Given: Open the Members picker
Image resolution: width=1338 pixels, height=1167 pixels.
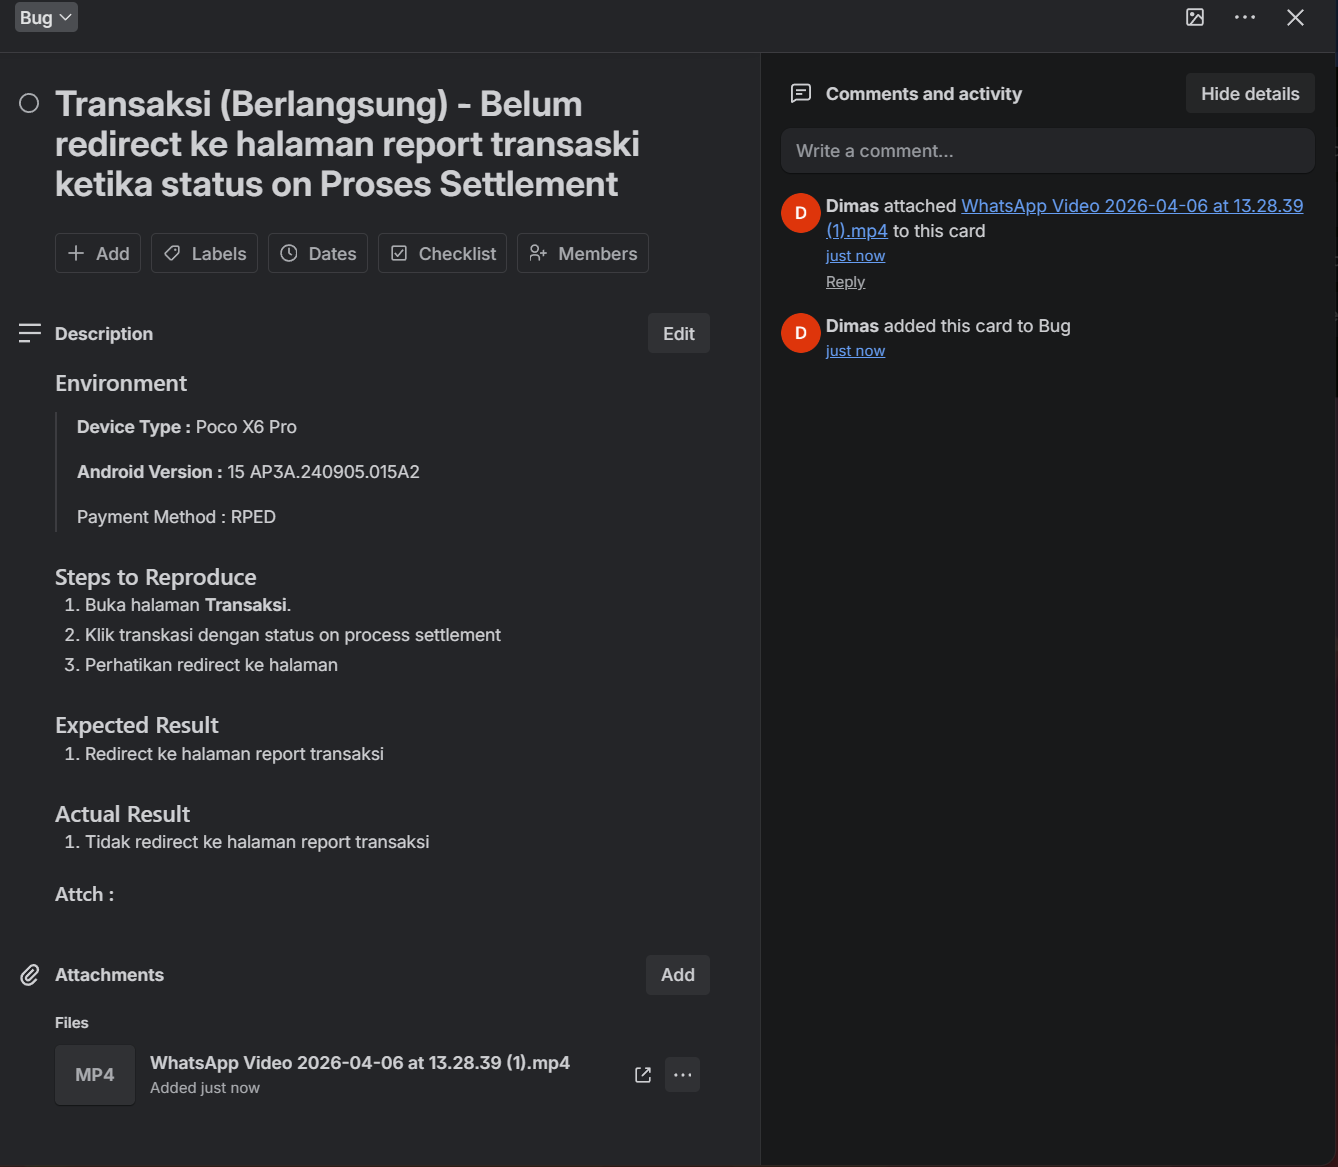Looking at the screenshot, I should (x=583, y=253).
